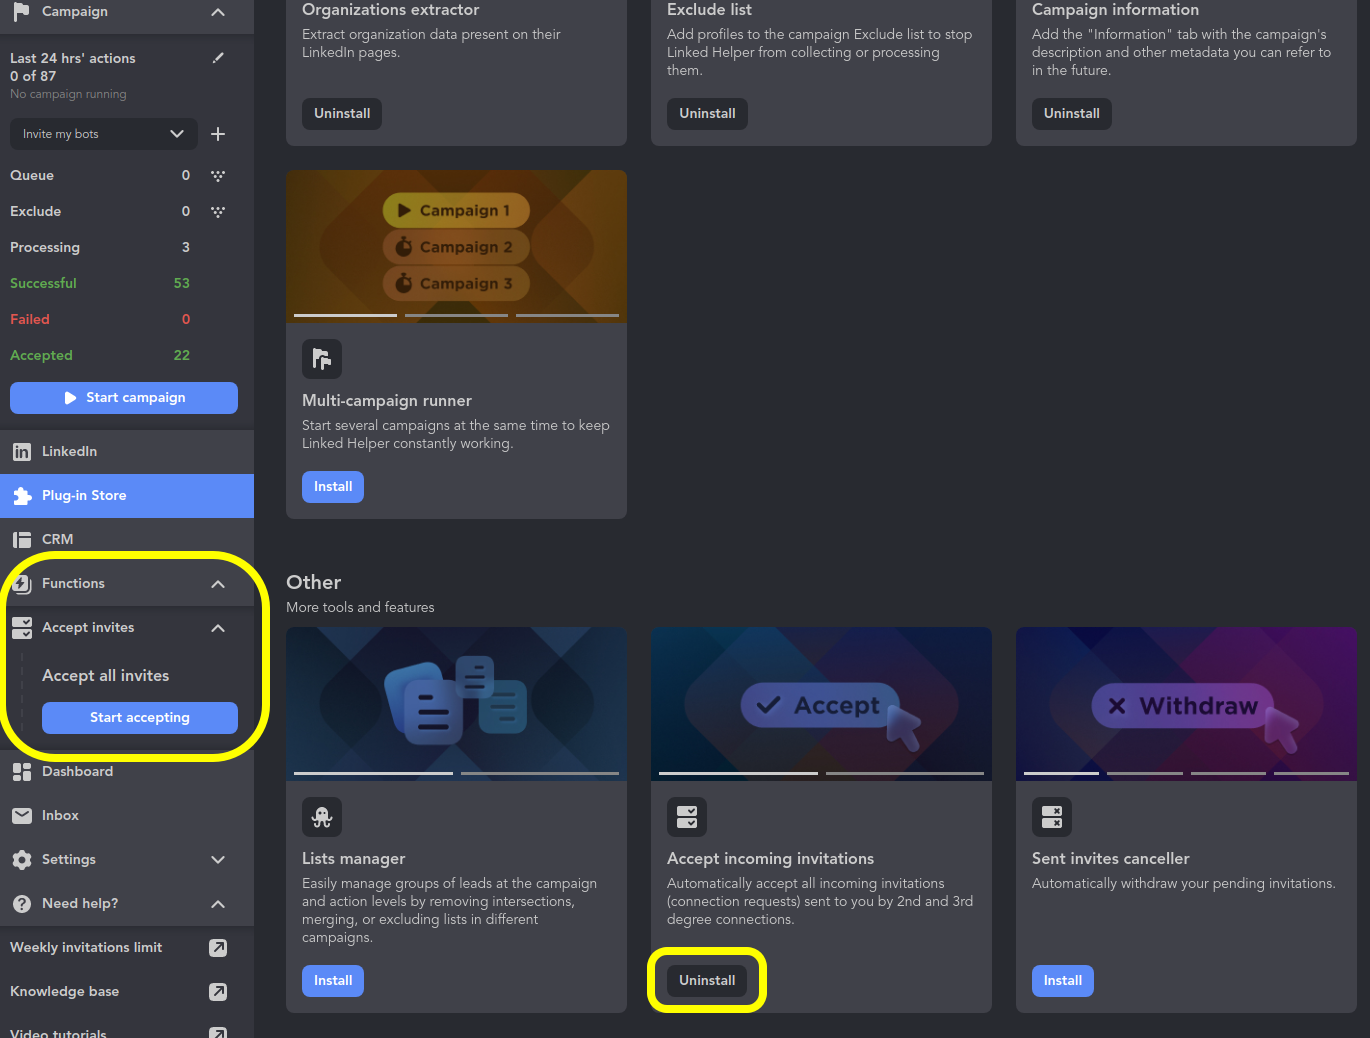The height and width of the screenshot is (1038, 1370).
Task: Collapse the Functions section chevron
Action: 218,584
